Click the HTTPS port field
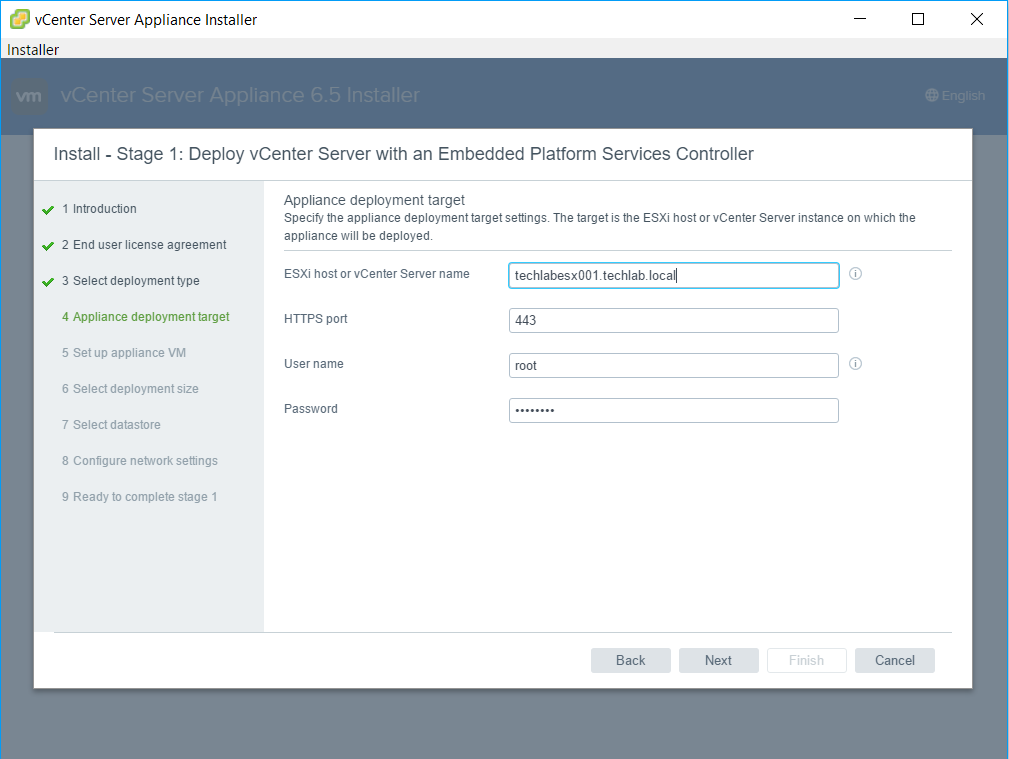Viewport: 1009px width, 759px height. tap(674, 321)
